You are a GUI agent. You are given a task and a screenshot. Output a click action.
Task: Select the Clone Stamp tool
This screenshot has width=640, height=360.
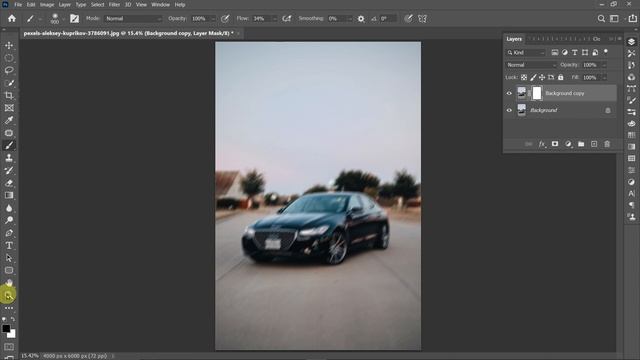tap(9, 158)
